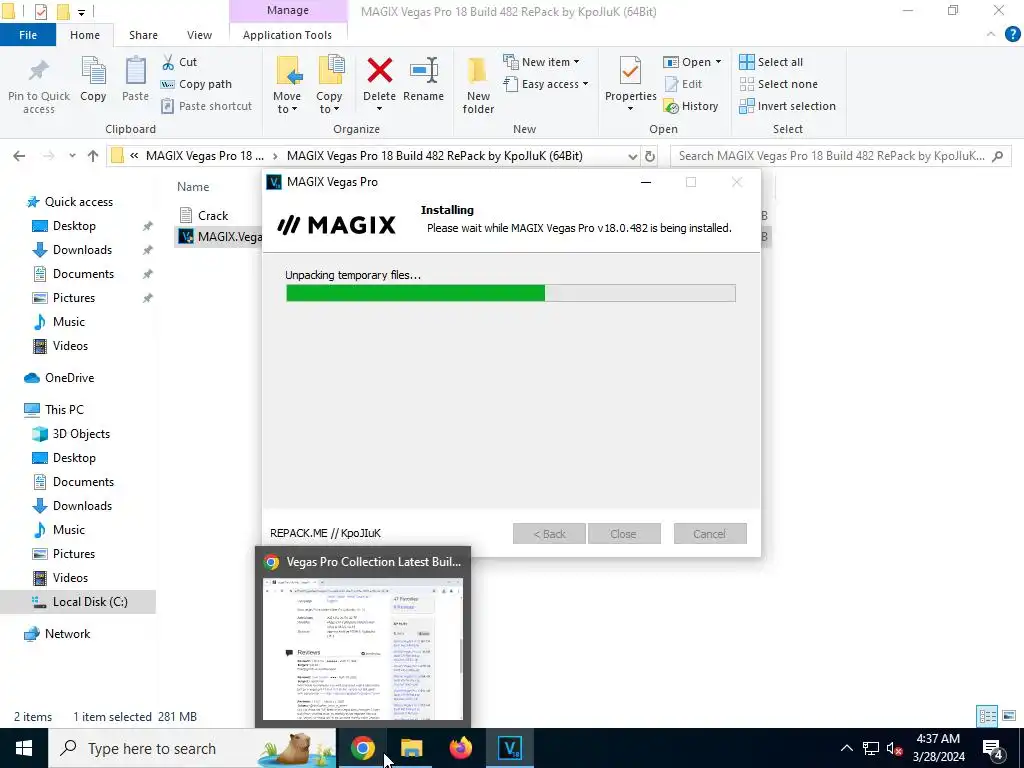Open the File menu
Image resolution: width=1024 pixels, height=768 pixels.
click(x=28, y=35)
